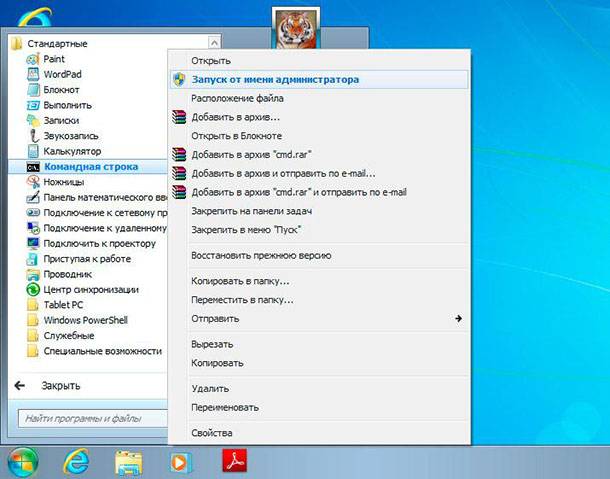The image size is (610, 479).
Task: Choose Открыть в Блокноте
Action: 319,136
